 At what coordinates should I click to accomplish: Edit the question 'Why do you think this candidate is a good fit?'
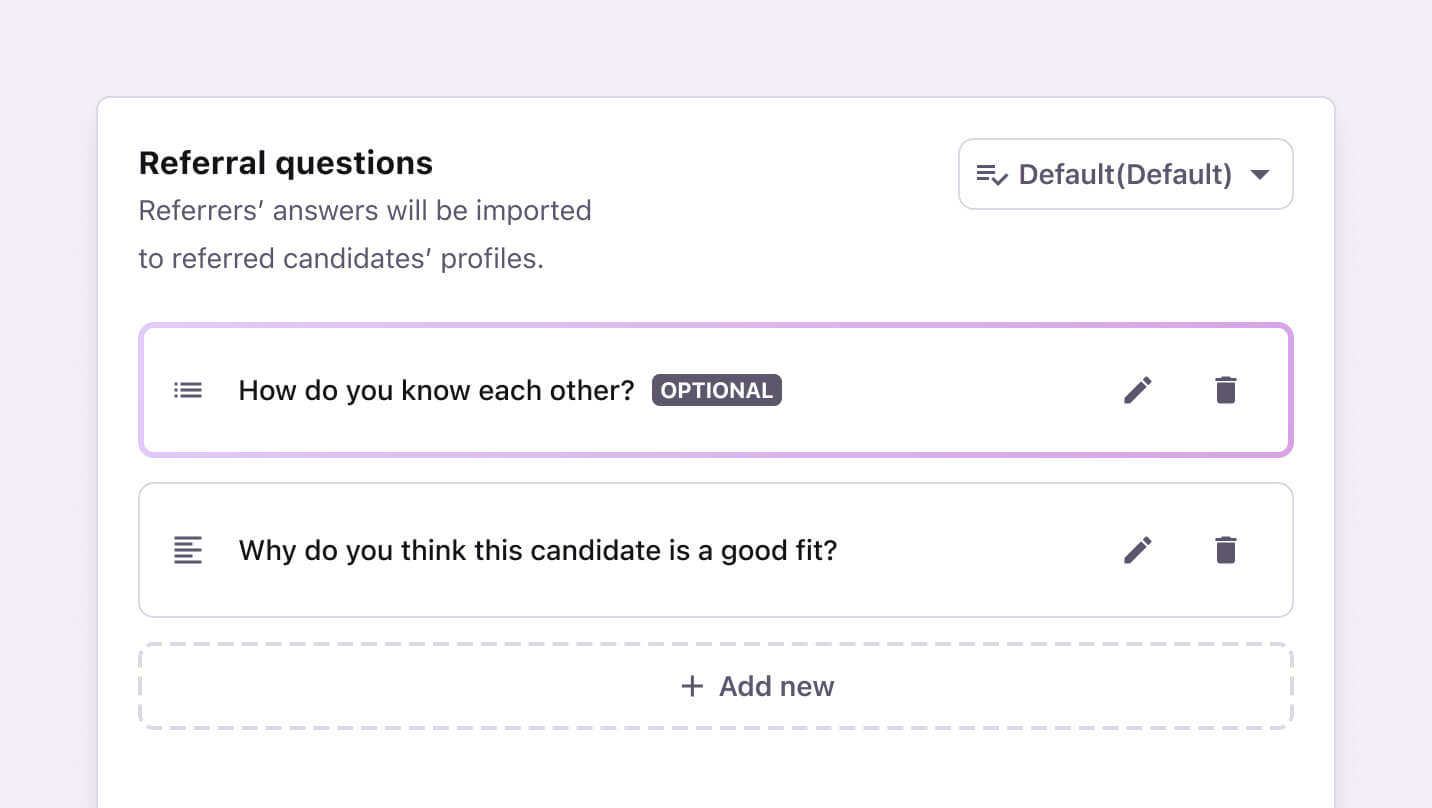click(x=1138, y=550)
